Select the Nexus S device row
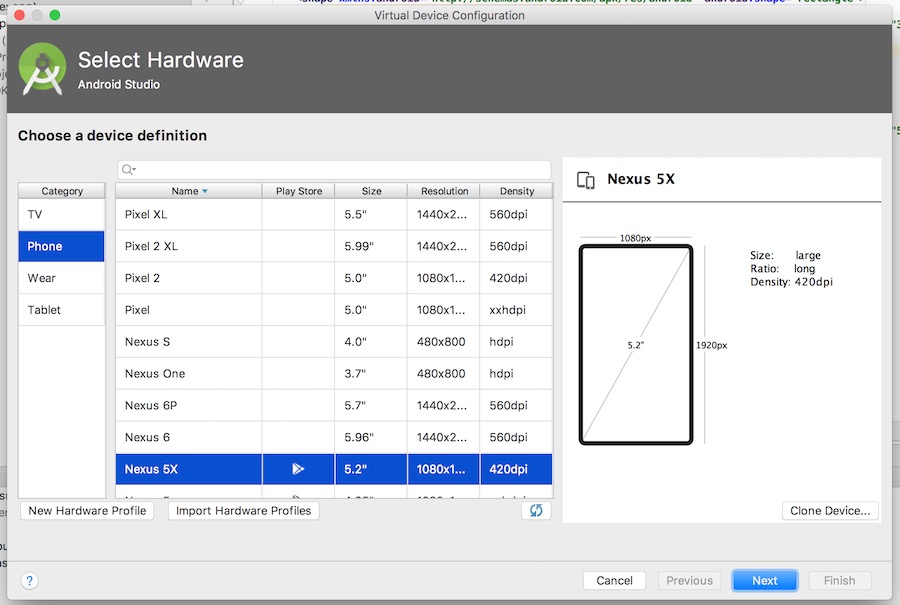Image resolution: width=900 pixels, height=605 pixels. pos(334,342)
